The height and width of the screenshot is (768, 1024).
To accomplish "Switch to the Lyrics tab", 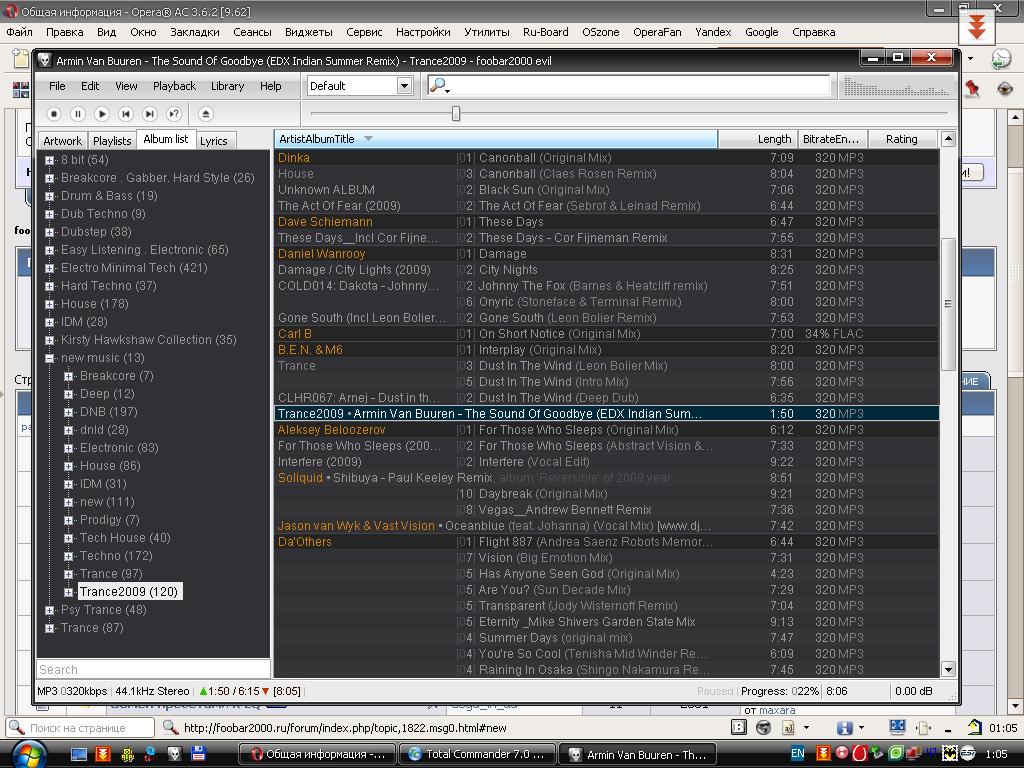I will pyautogui.click(x=214, y=141).
